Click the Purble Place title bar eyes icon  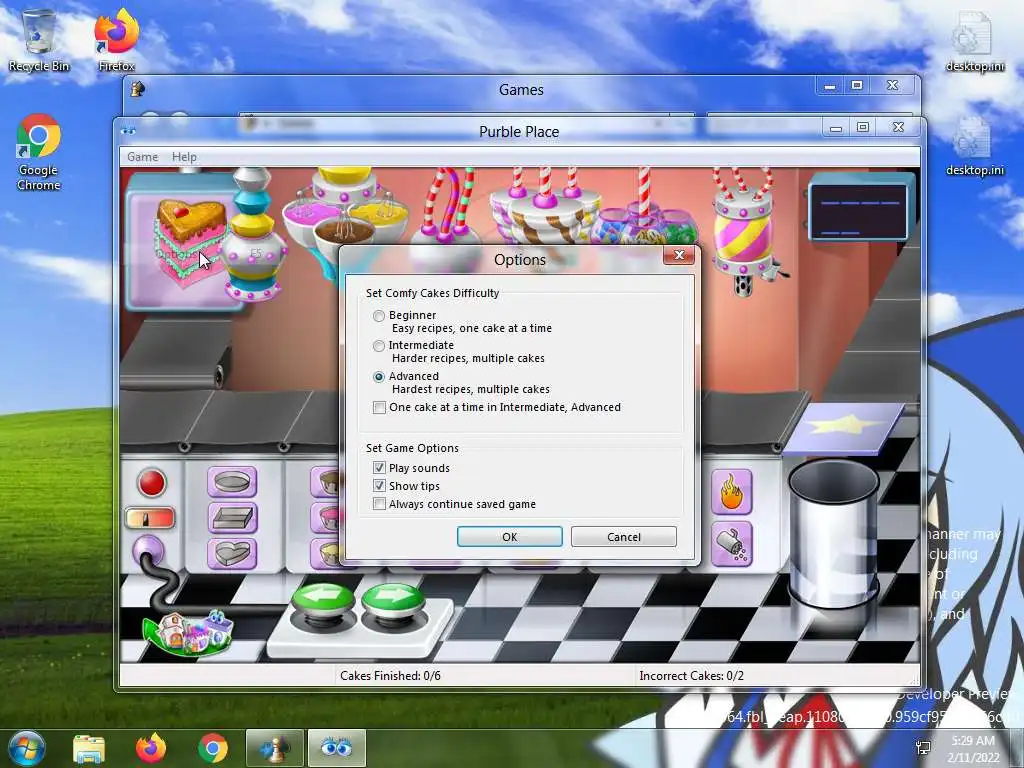pyautogui.click(x=128, y=131)
